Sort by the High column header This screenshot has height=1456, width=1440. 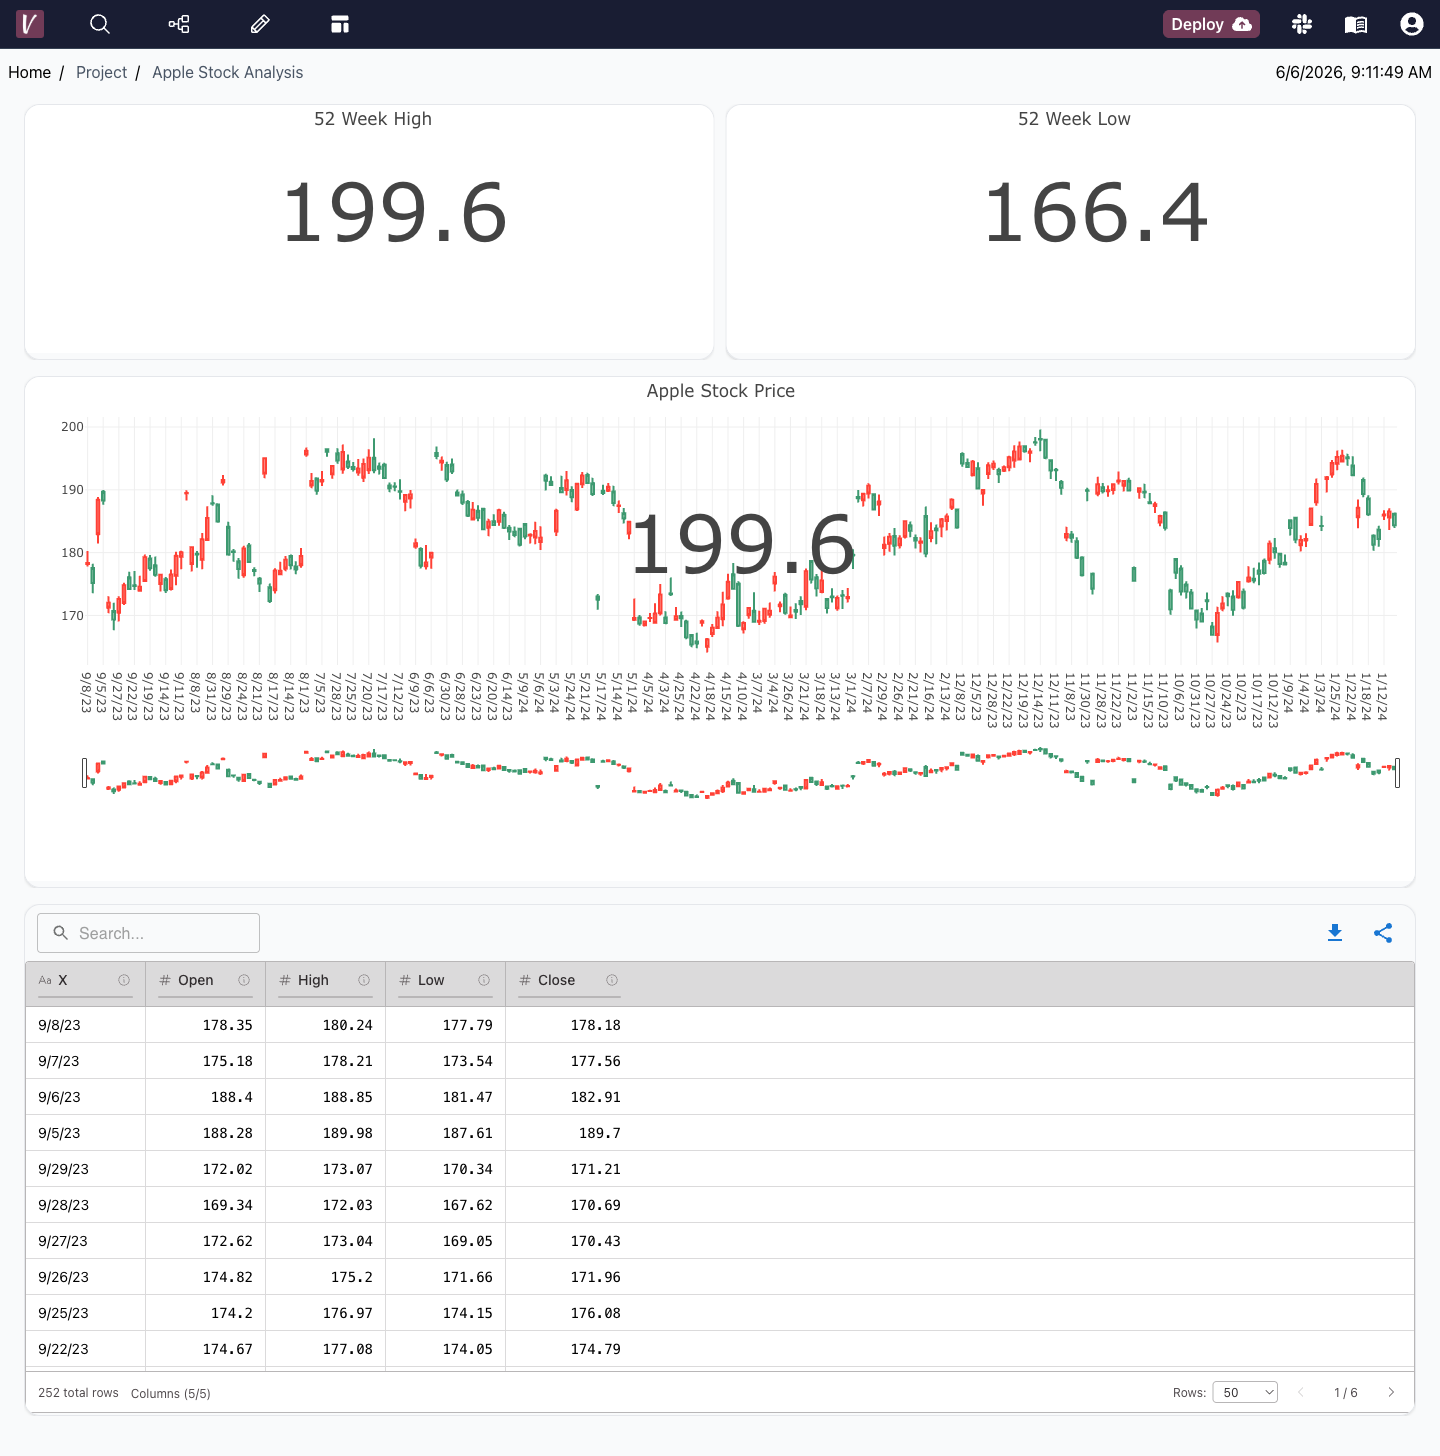pos(313,980)
